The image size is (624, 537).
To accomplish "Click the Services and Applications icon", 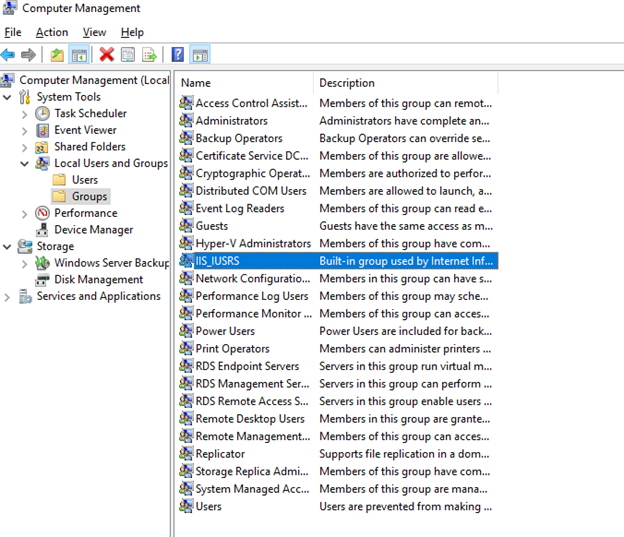I will [25, 297].
